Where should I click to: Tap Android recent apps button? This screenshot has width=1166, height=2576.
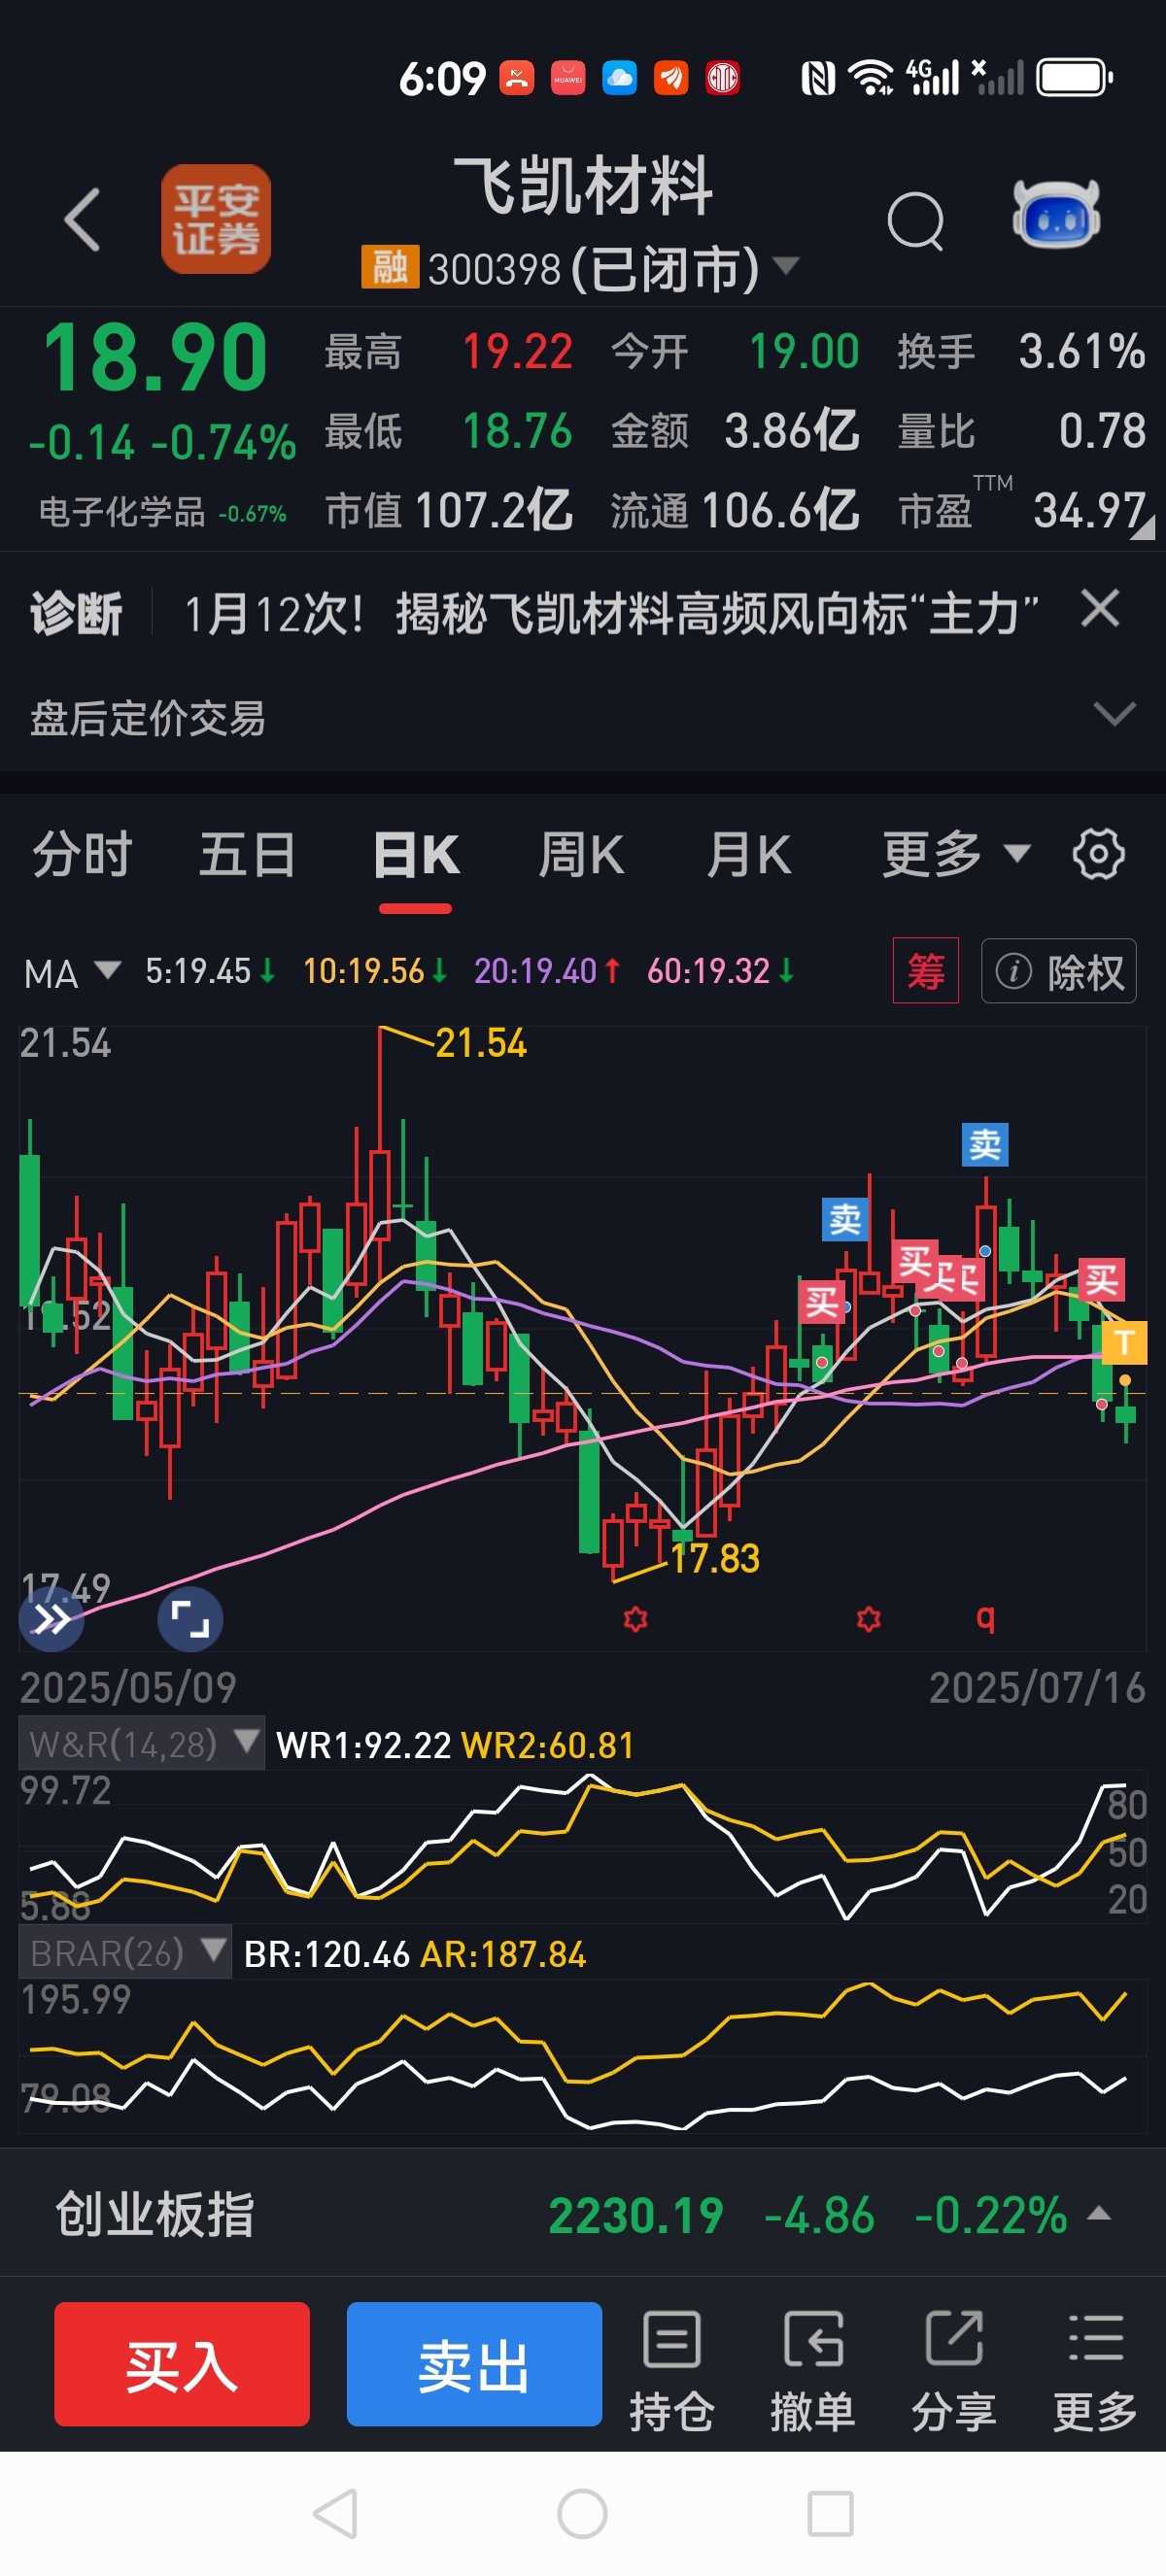click(x=830, y=2513)
